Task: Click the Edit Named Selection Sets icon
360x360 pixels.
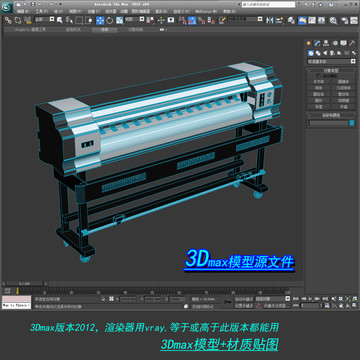Action: click(222, 20)
